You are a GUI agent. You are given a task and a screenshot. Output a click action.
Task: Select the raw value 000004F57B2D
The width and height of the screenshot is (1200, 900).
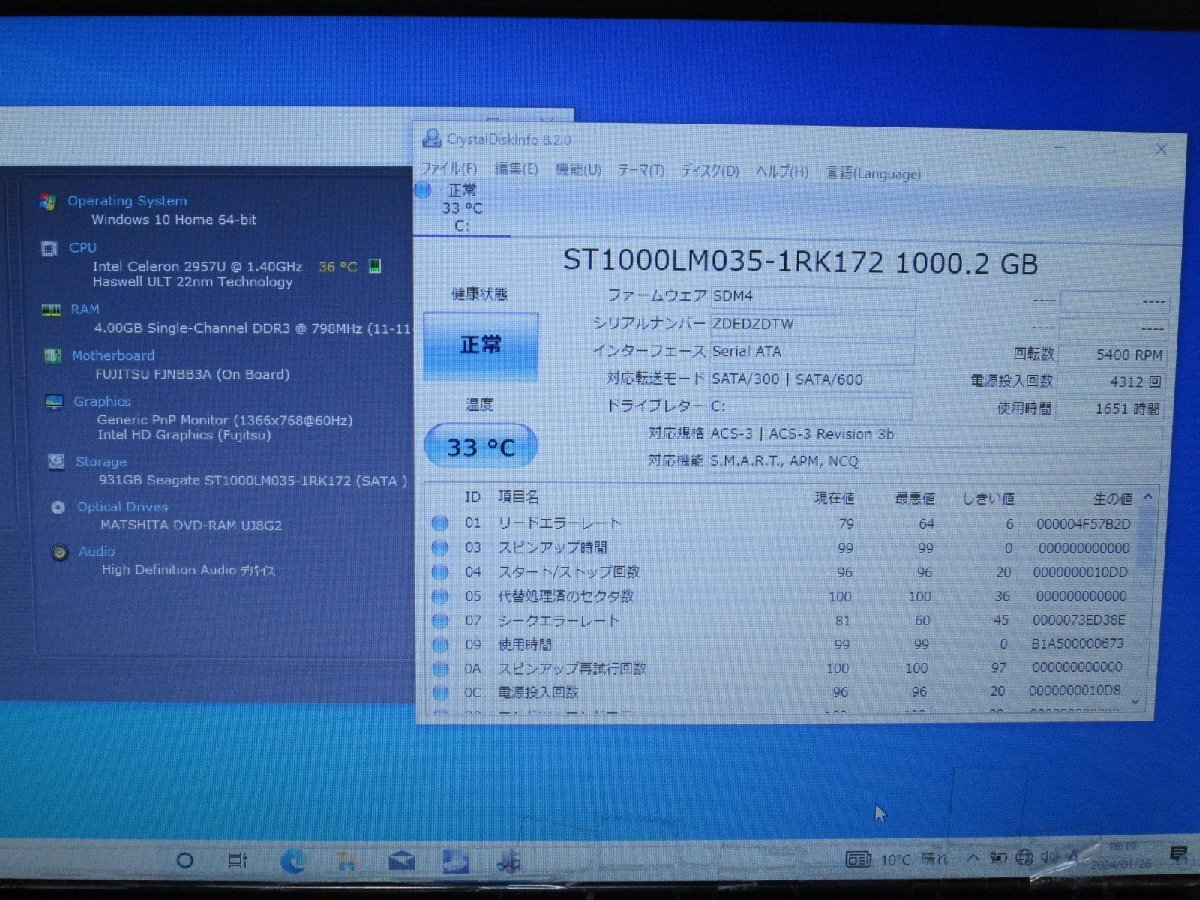coord(1083,524)
